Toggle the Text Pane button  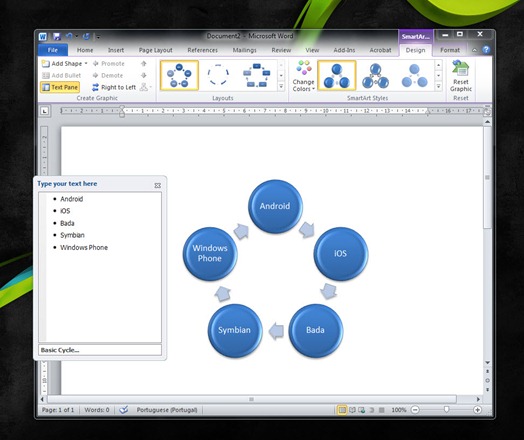[x=60, y=87]
